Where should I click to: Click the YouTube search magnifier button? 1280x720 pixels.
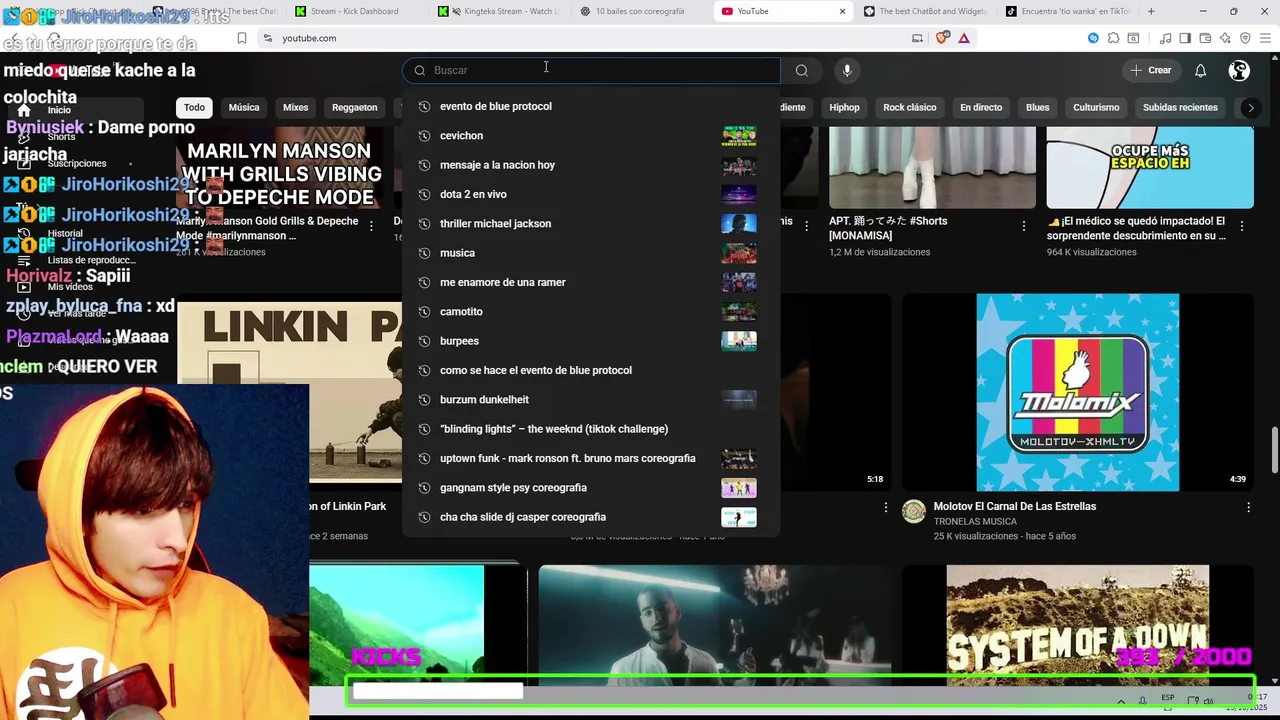(801, 70)
